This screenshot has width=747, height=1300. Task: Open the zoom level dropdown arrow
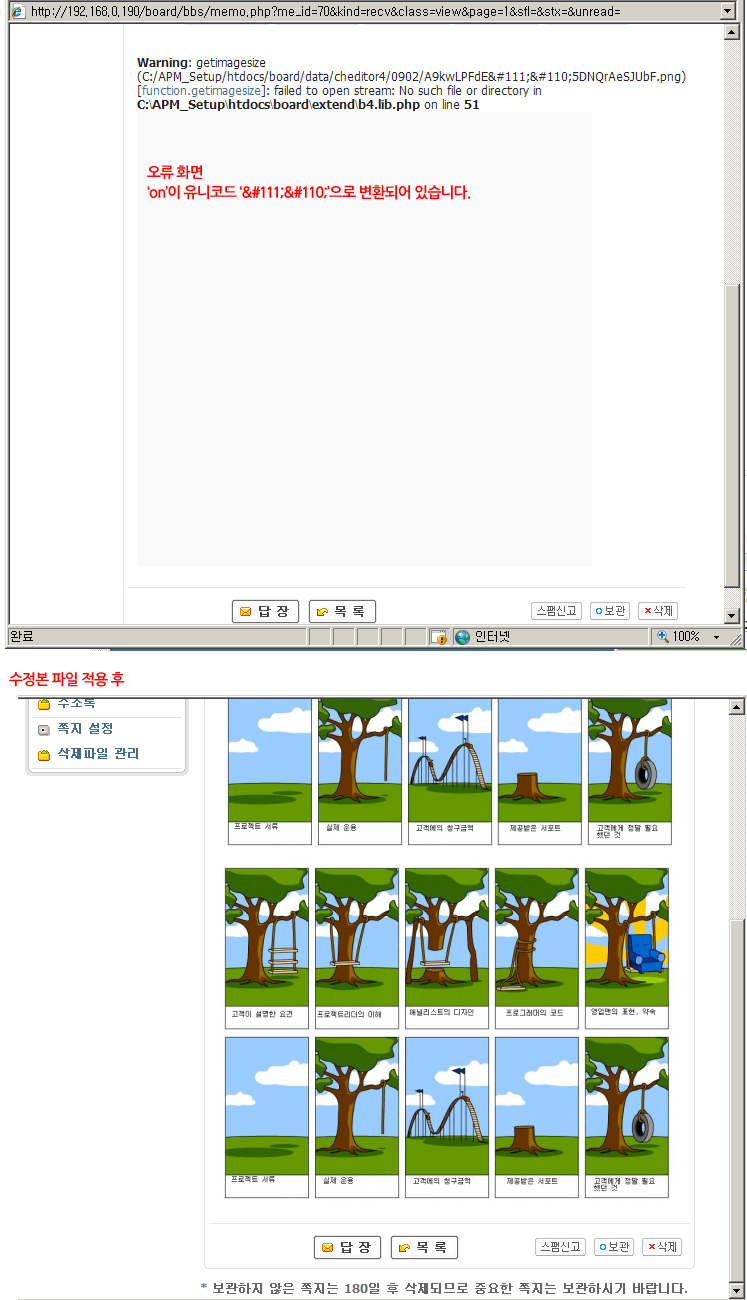pyautogui.click(x=716, y=637)
